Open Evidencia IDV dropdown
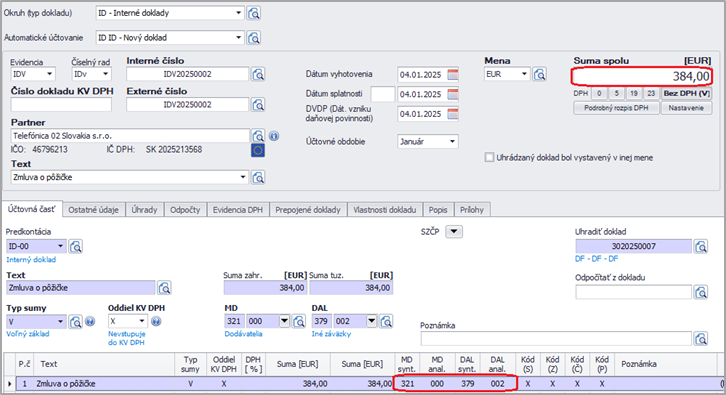This screenshot has width=726, height=395. pos(50,74)
